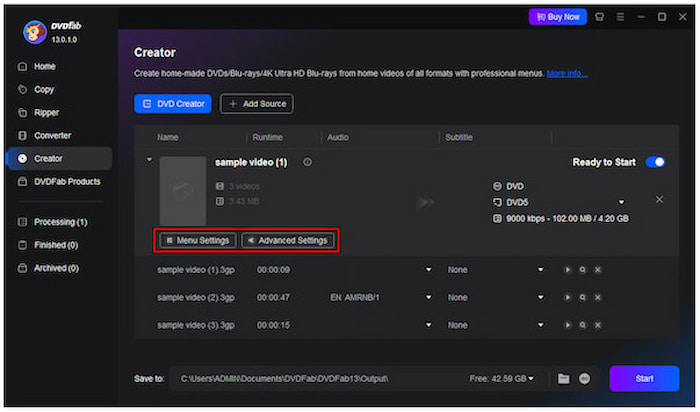Image resolution: width=700 pixels, height=412 pixels.
Task: Open subtitle dropdown for sample video (1).3gp
Action: tap(541, 269)
